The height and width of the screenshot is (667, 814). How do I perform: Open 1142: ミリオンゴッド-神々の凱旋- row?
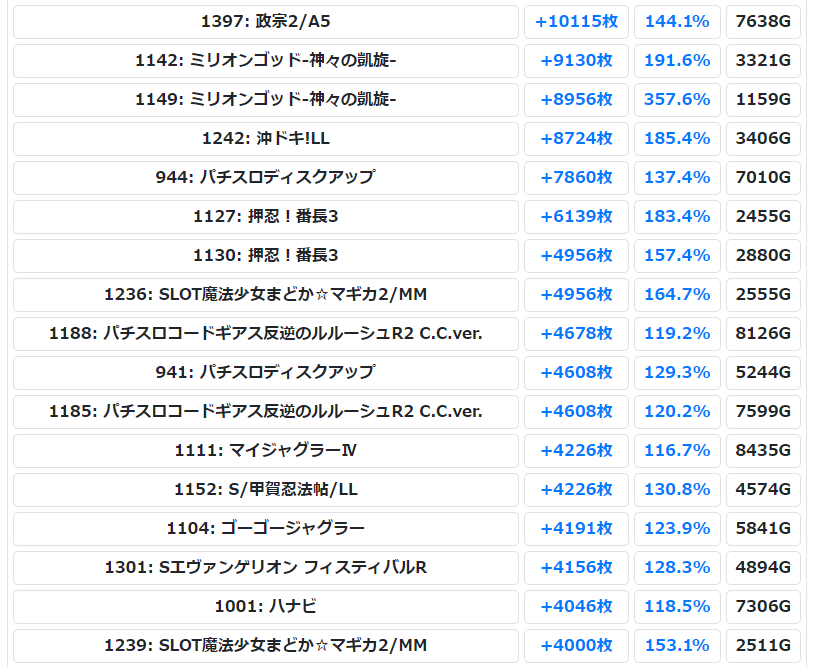click(x=266, y=61)
